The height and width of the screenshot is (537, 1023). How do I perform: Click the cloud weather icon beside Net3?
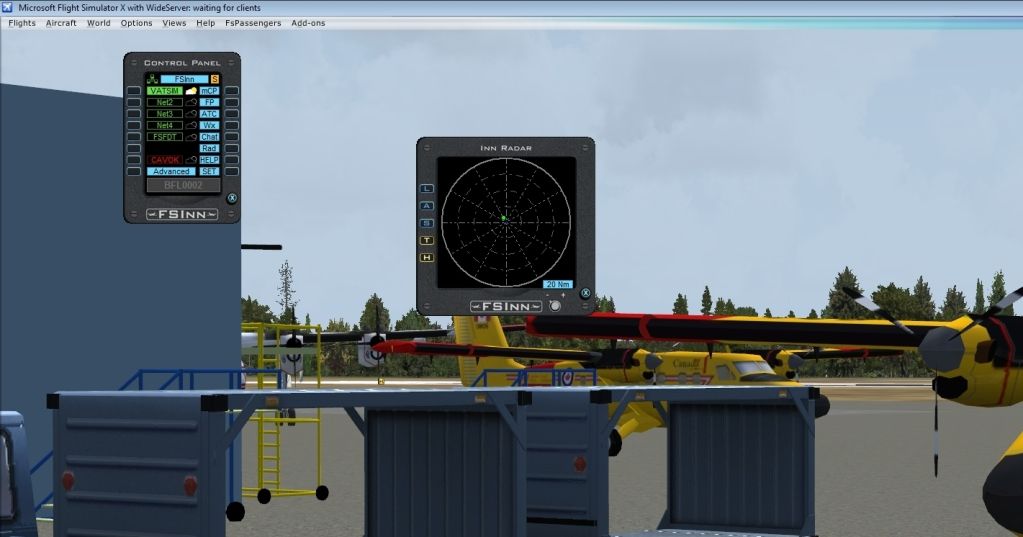point(191,114)
